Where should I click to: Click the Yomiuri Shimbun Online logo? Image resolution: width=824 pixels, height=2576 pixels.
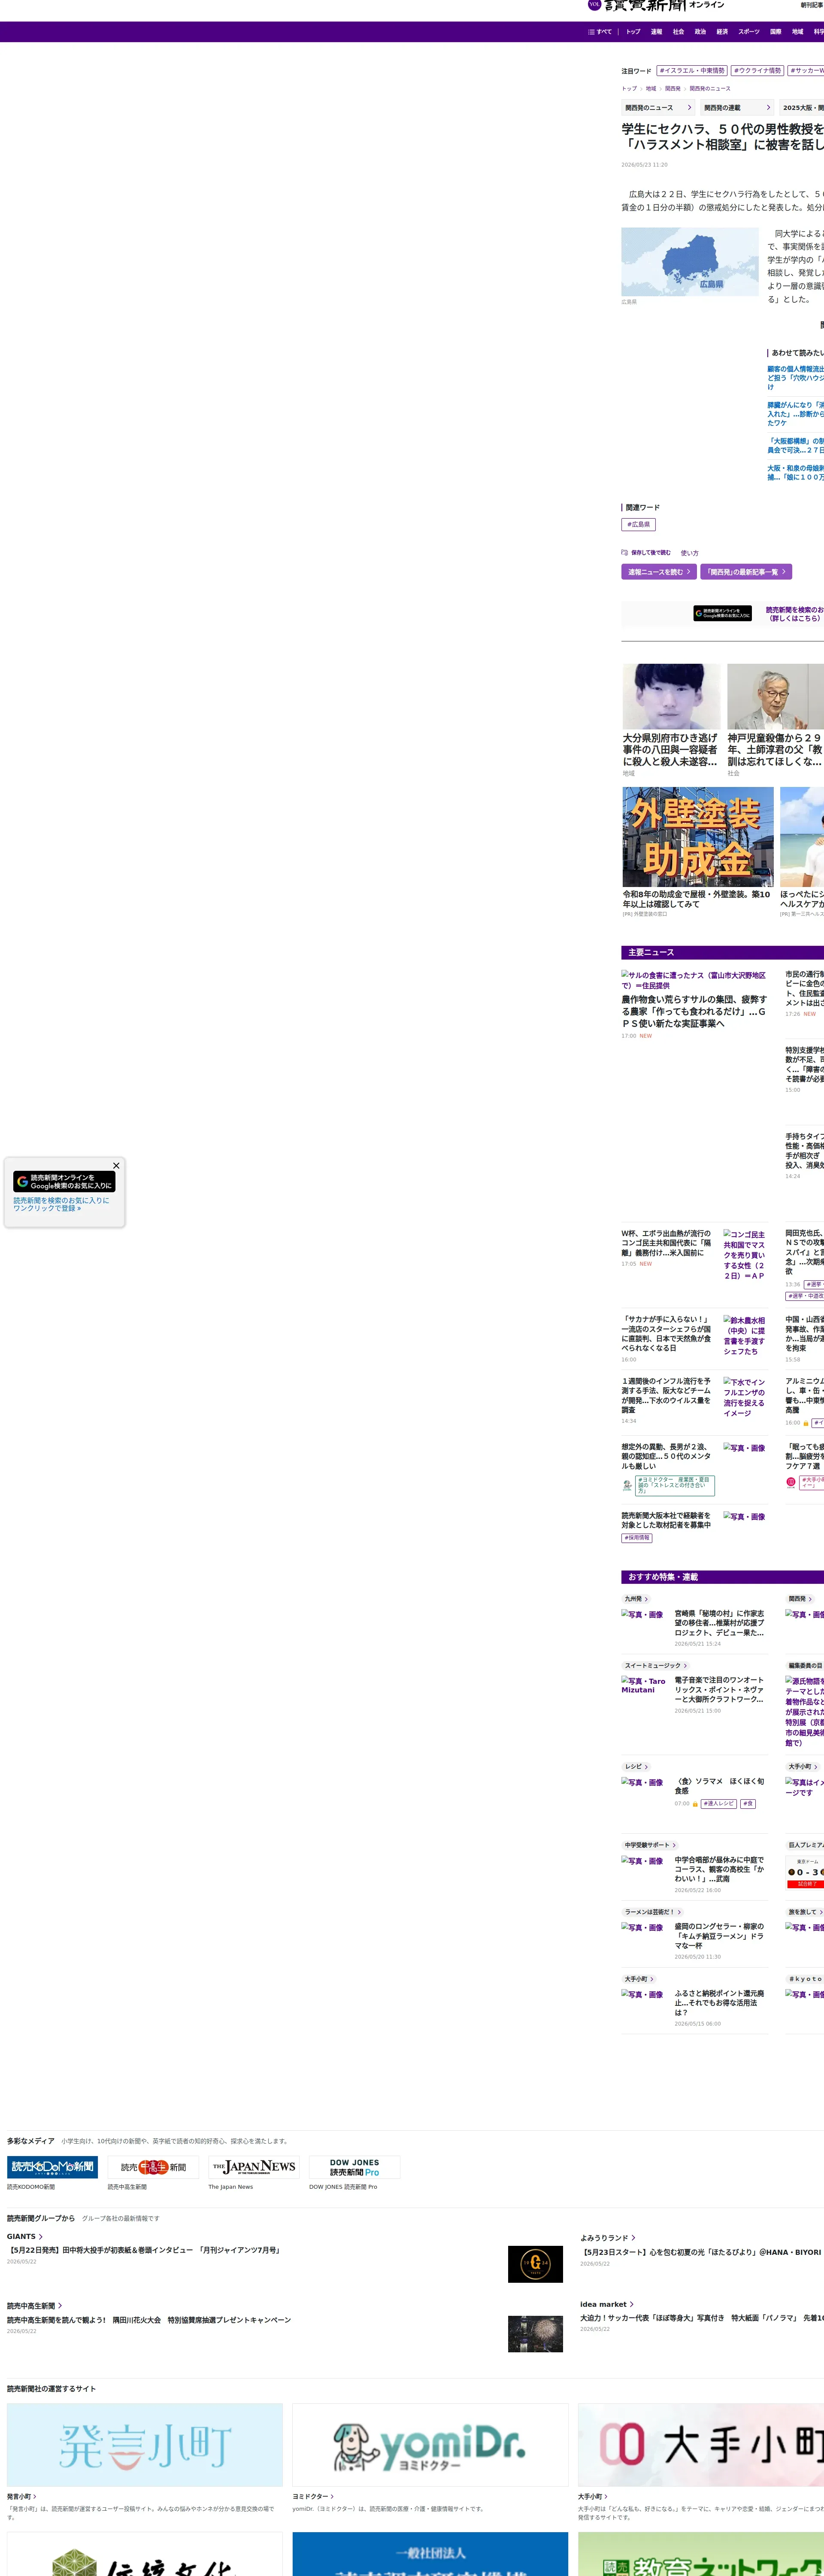tap(656, 6)
